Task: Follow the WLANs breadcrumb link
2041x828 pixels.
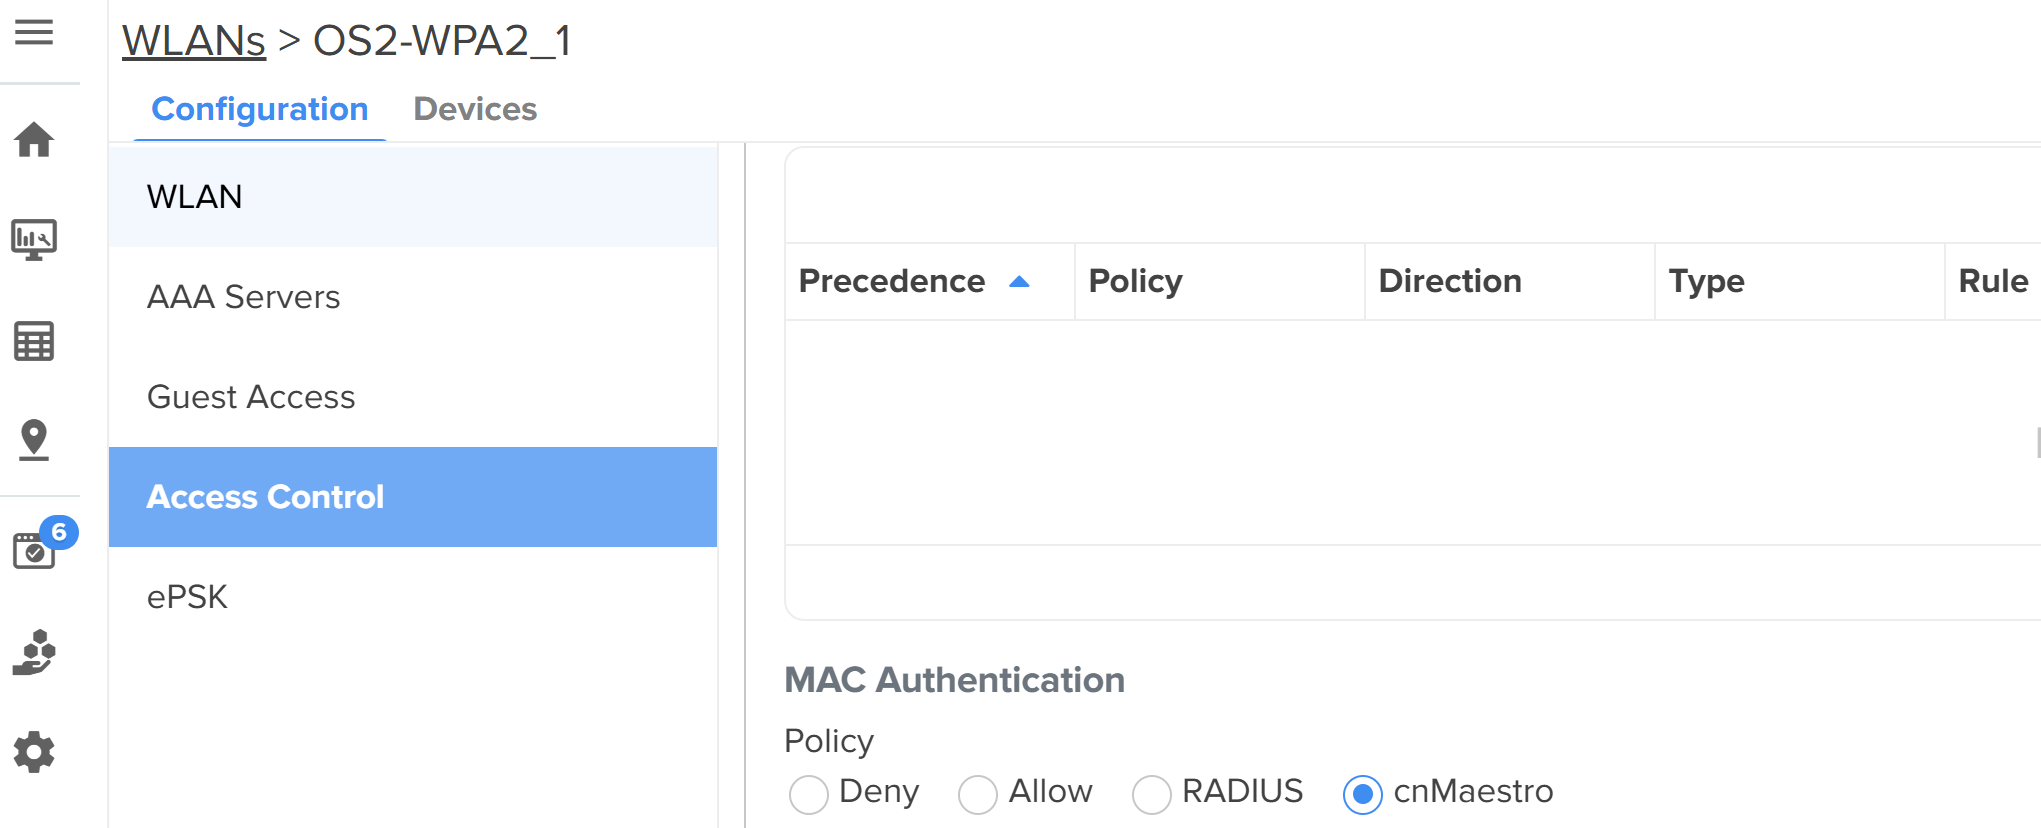Action: click(x=194, y=41)
